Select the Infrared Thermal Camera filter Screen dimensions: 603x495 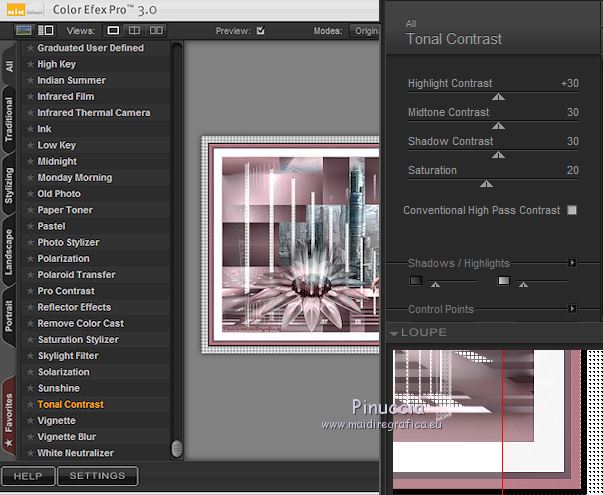click(94, 113)
